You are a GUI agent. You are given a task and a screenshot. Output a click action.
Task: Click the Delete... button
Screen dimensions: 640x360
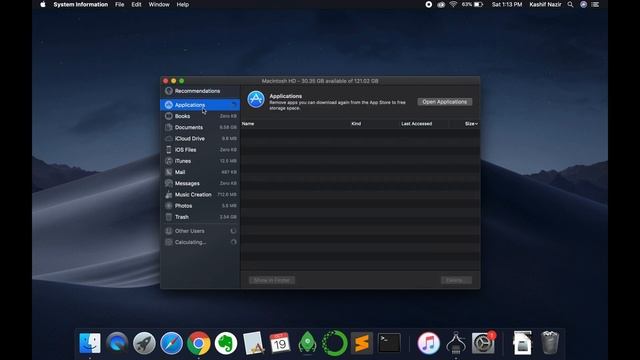coord(456,280)
